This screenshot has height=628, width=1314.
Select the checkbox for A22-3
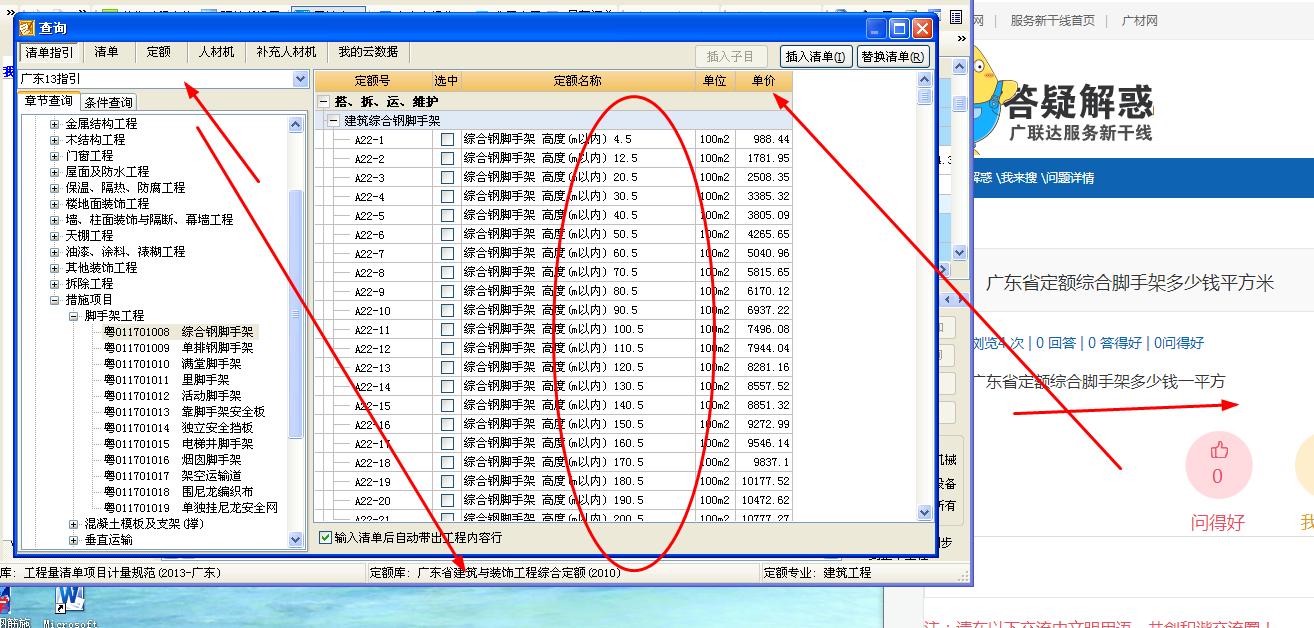(x=447, y=178)
